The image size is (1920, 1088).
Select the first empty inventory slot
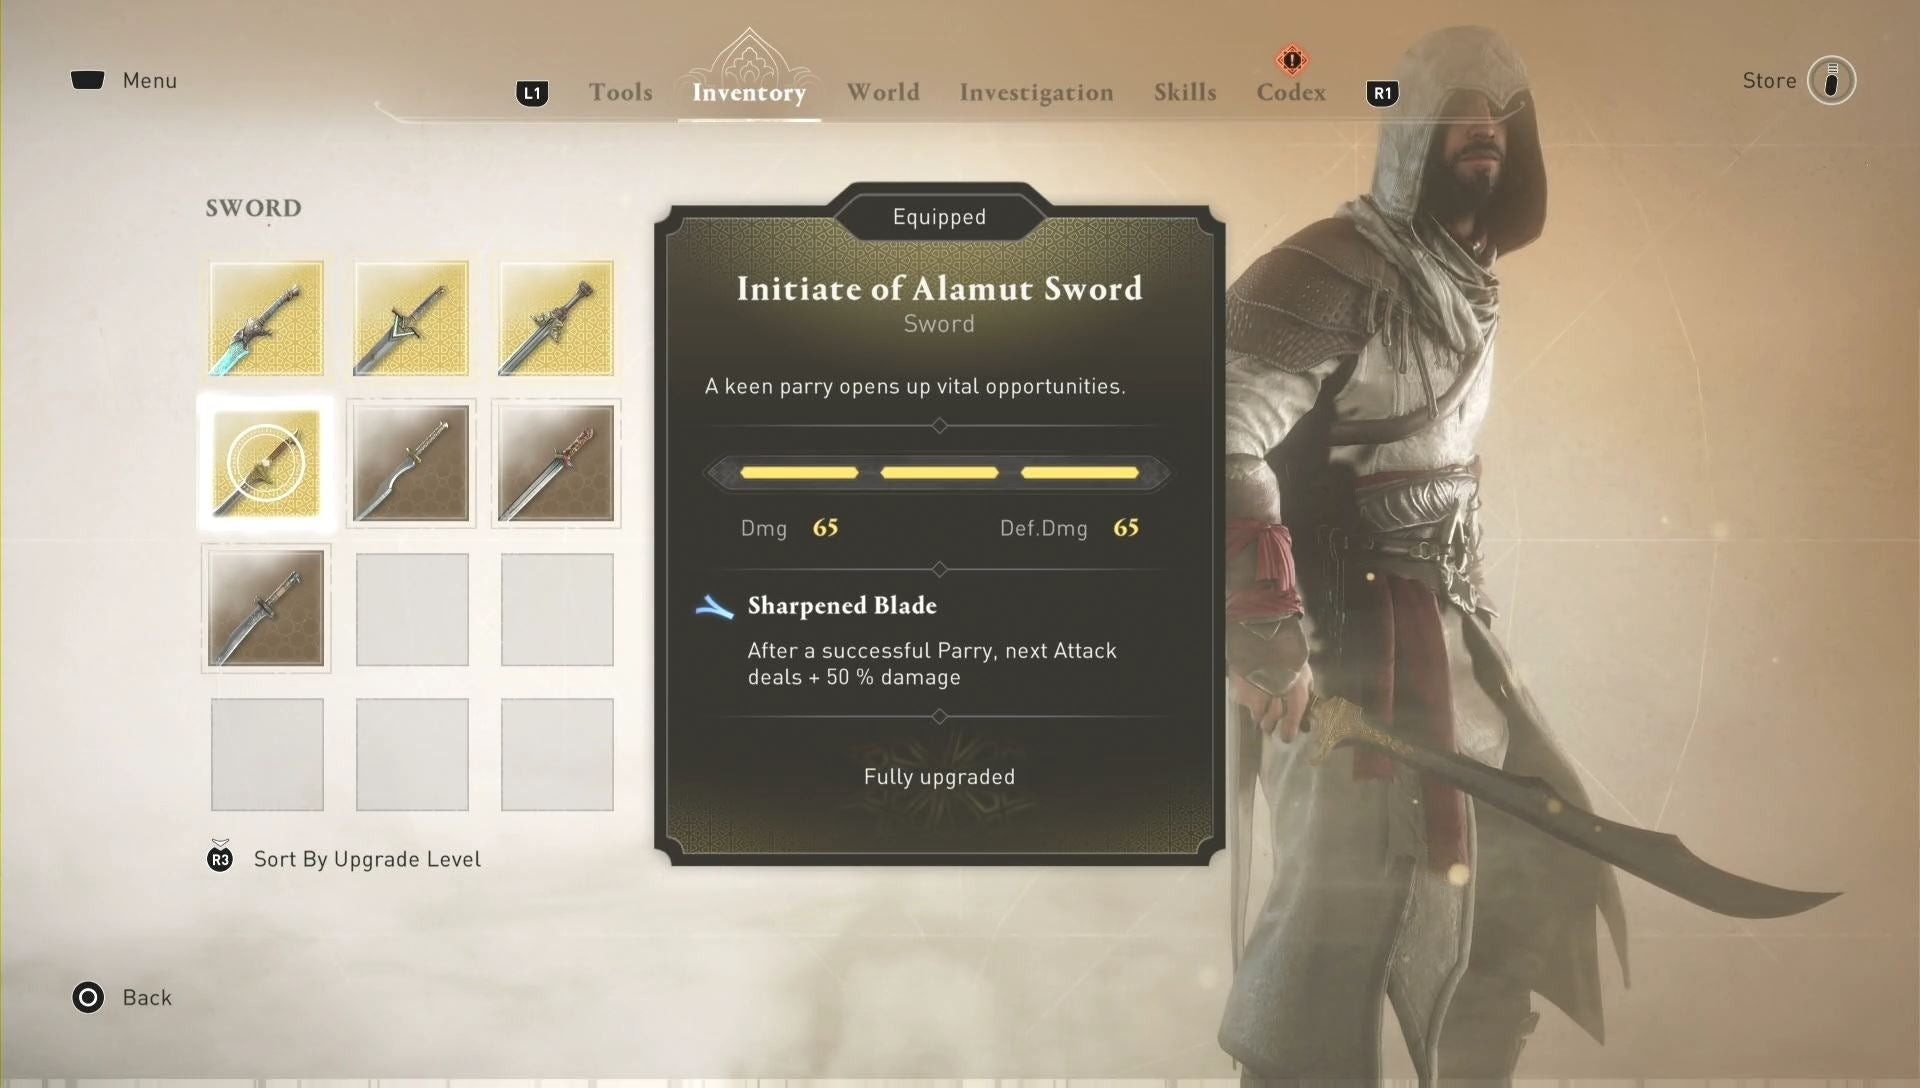(412, 609)
